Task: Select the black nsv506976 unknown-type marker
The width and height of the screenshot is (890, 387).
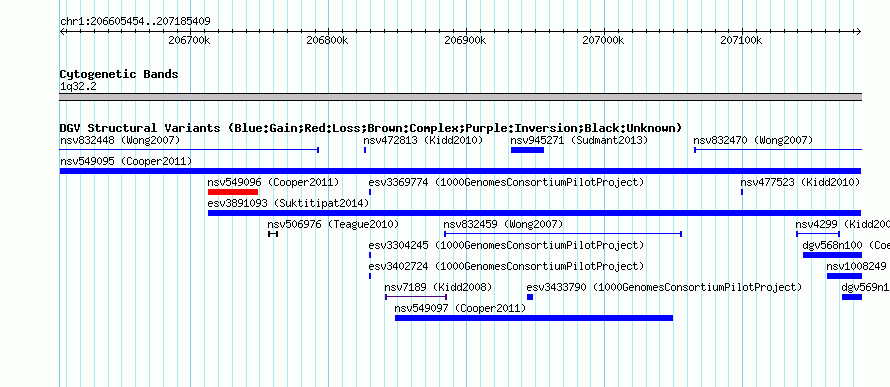Action: (x=273, y=234)
